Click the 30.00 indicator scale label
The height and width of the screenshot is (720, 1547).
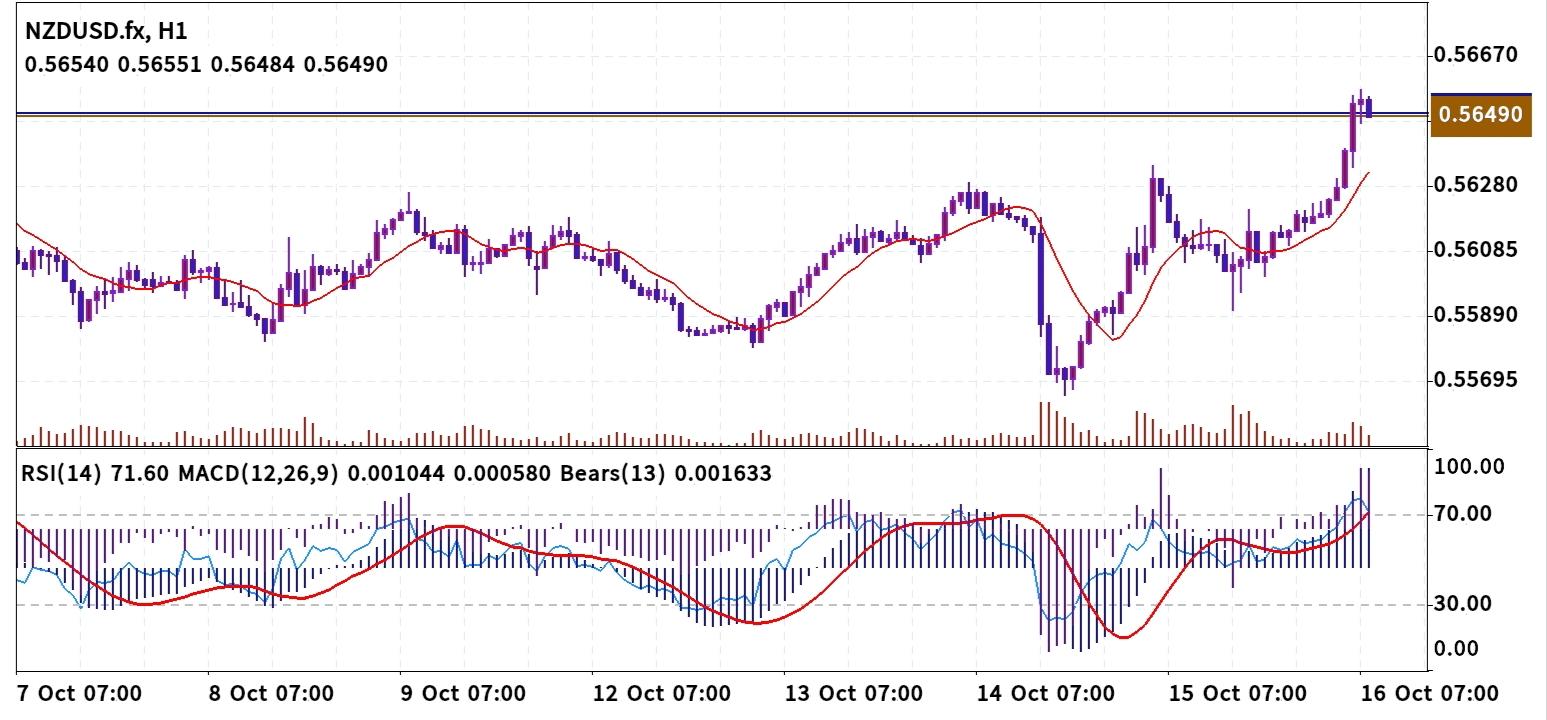point(1464,604)
